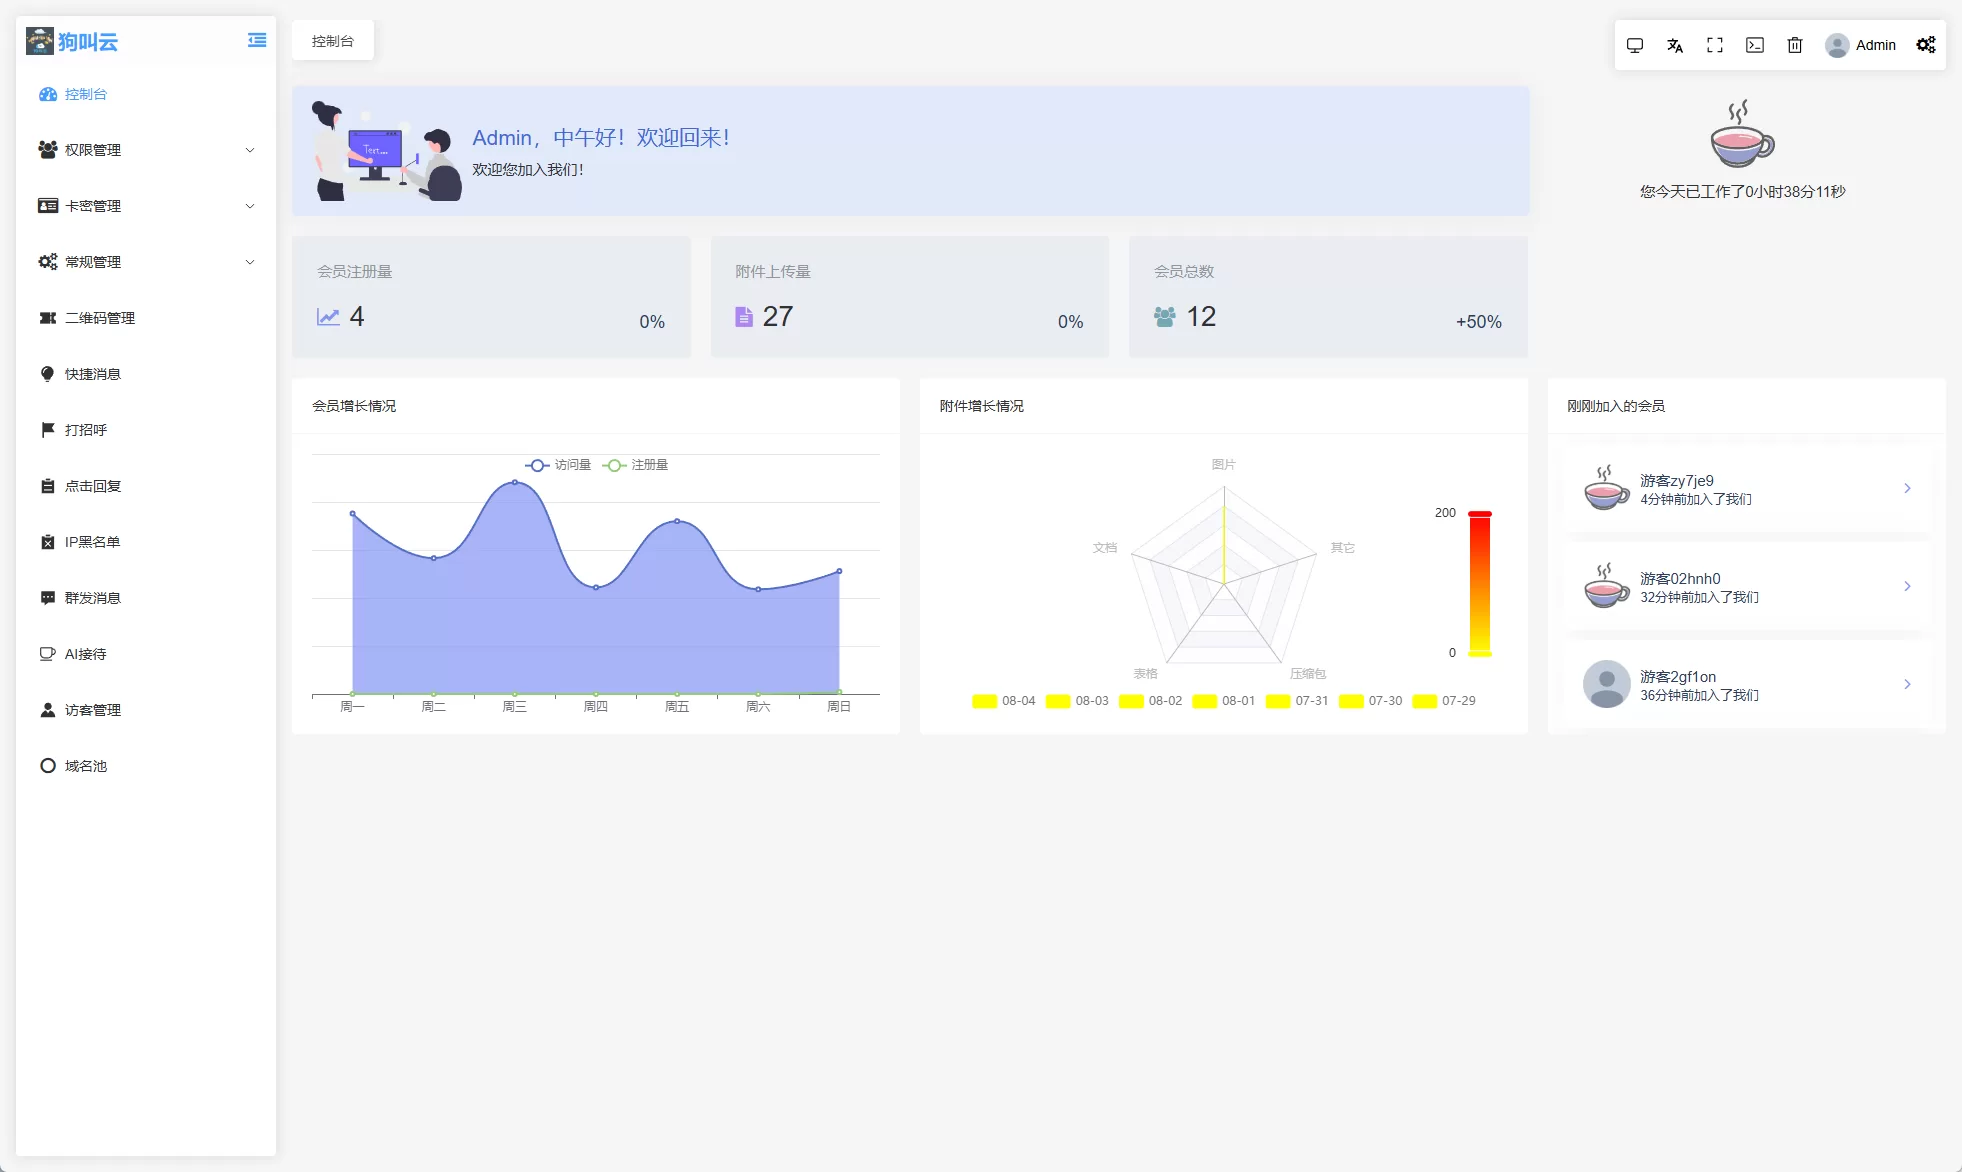1962x1172 pixels.
Task: Open the language translation icon
Action: point(1675,45)
